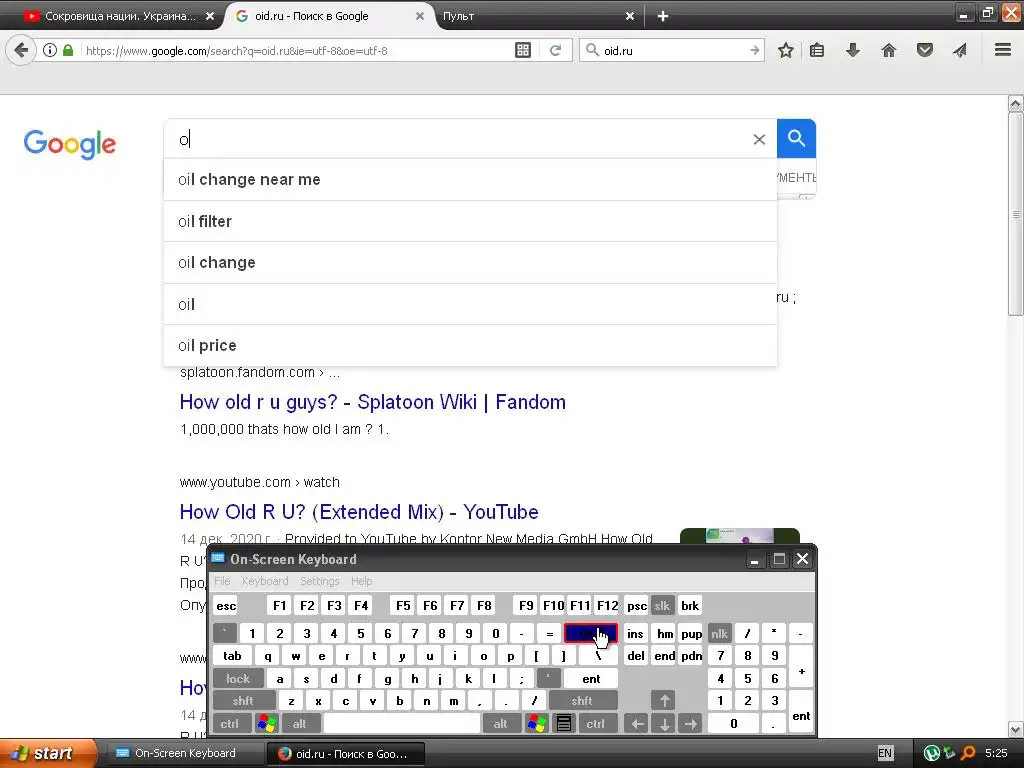1024x768 pixels.
Task: Open the Keyboard menu in On-Screen Keyboard
Action: [265, 581]
